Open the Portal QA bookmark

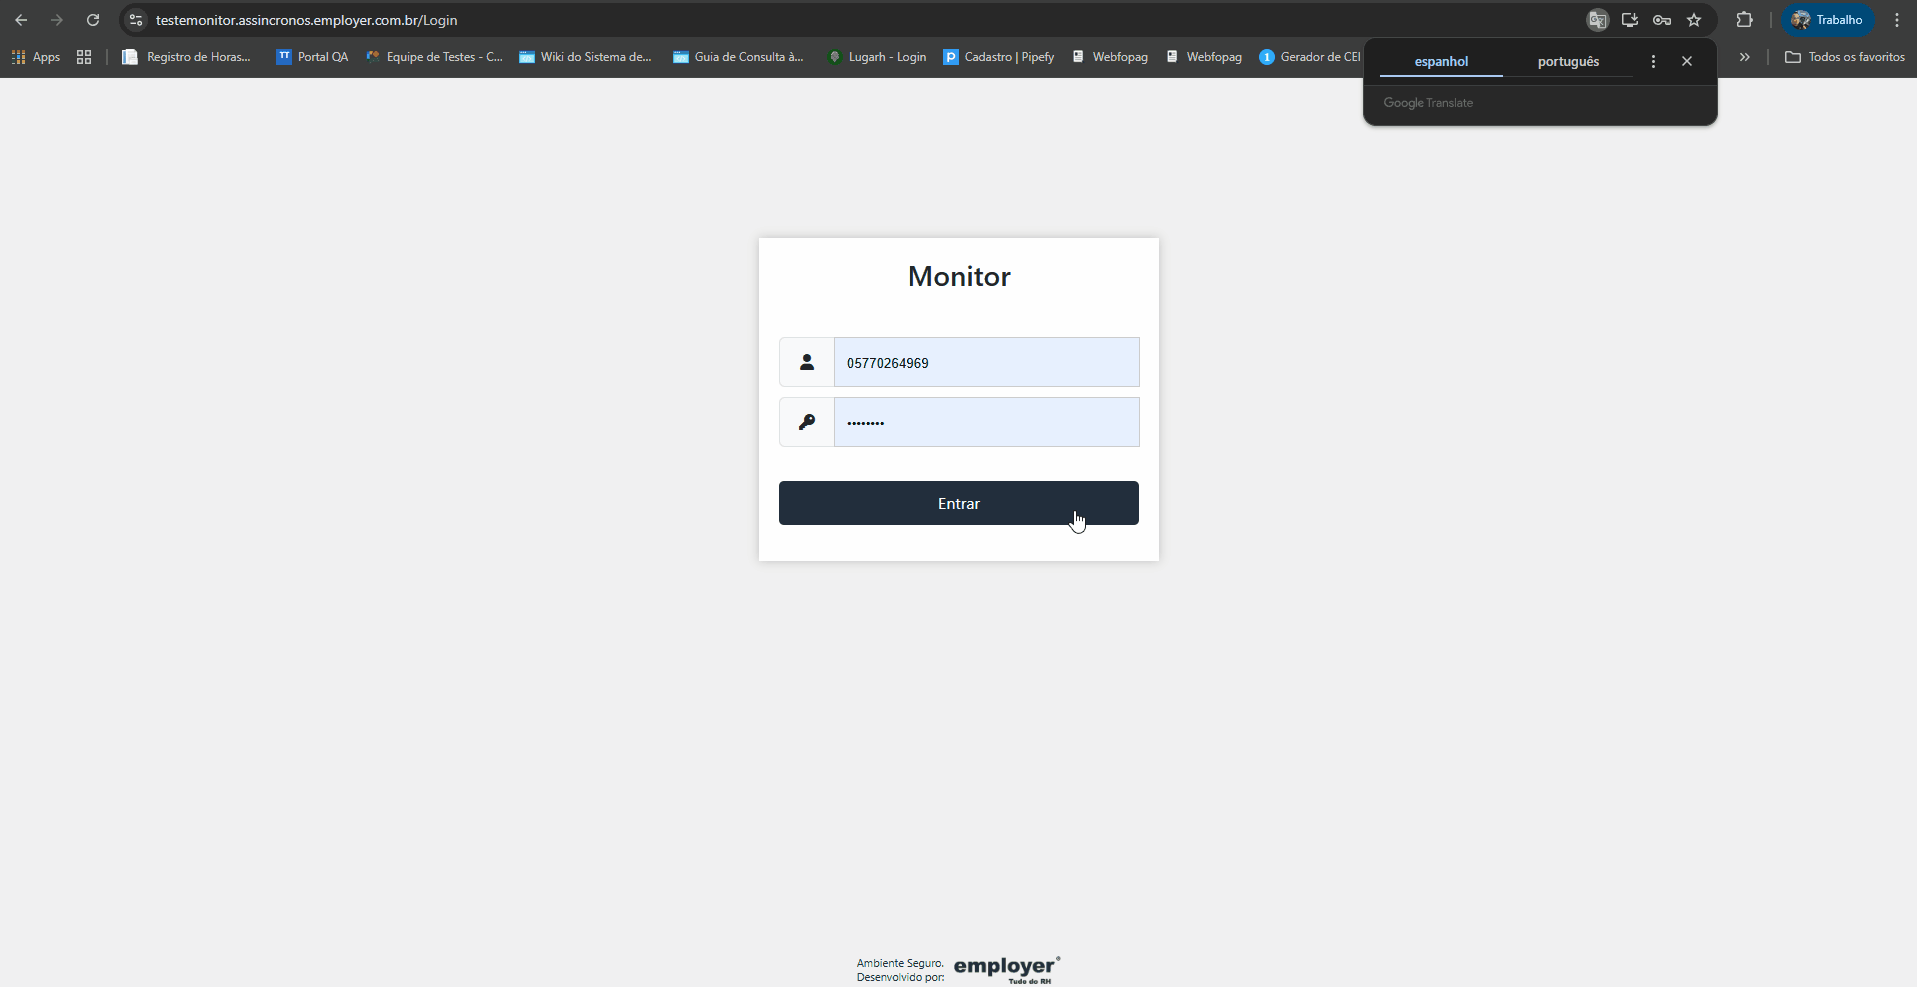coord(312,57)
